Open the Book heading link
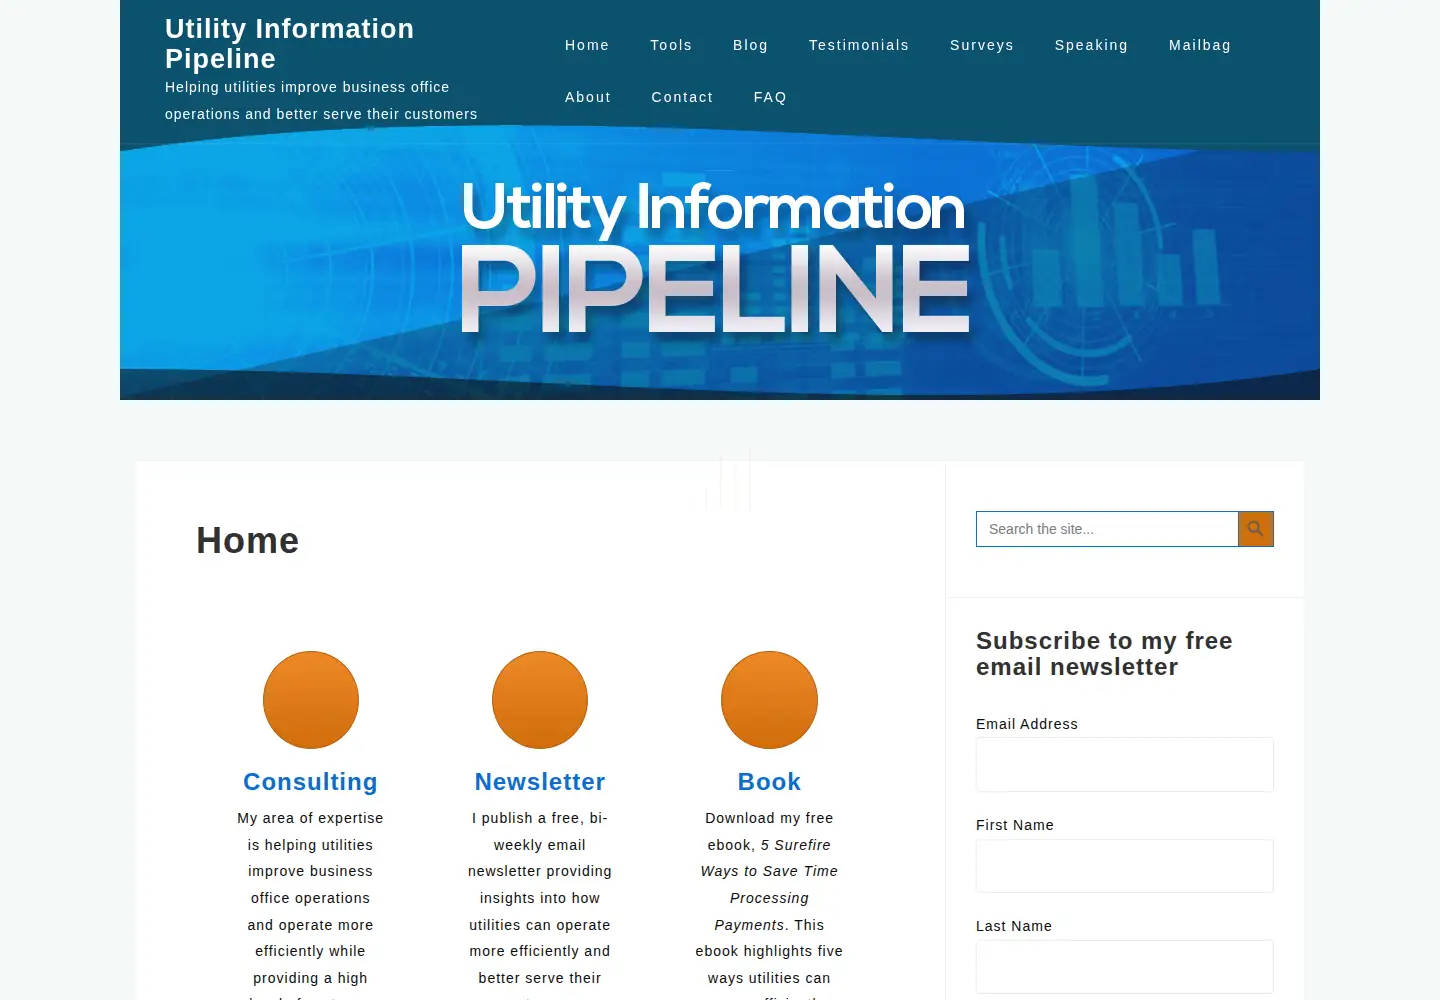 (x=769, y=782)
